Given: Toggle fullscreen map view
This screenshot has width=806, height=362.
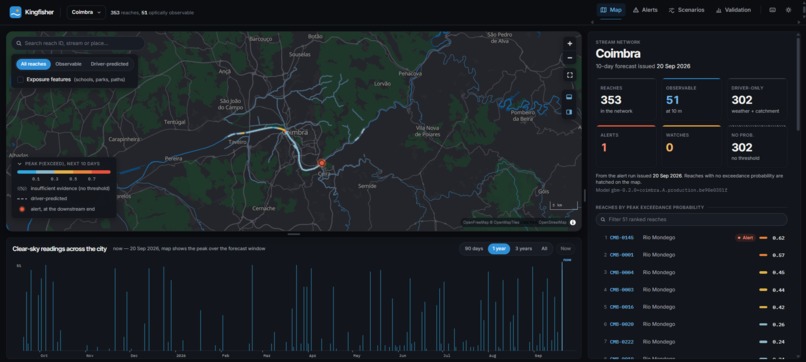Looking at the screenshot, I should coord(570,75).
